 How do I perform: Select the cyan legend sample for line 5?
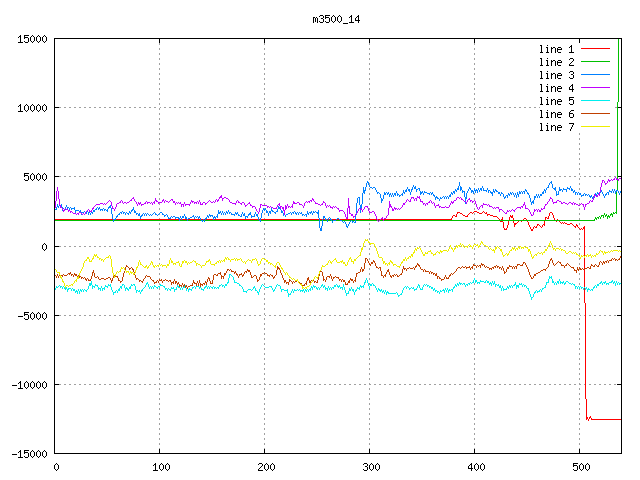tap(595, 101)
